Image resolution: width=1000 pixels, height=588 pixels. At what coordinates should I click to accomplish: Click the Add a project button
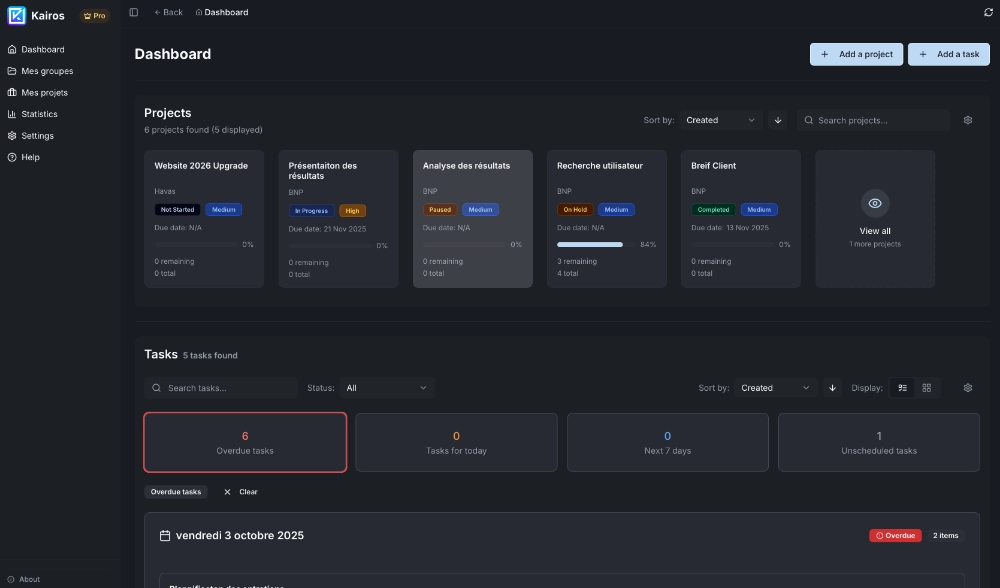(856, 54)
